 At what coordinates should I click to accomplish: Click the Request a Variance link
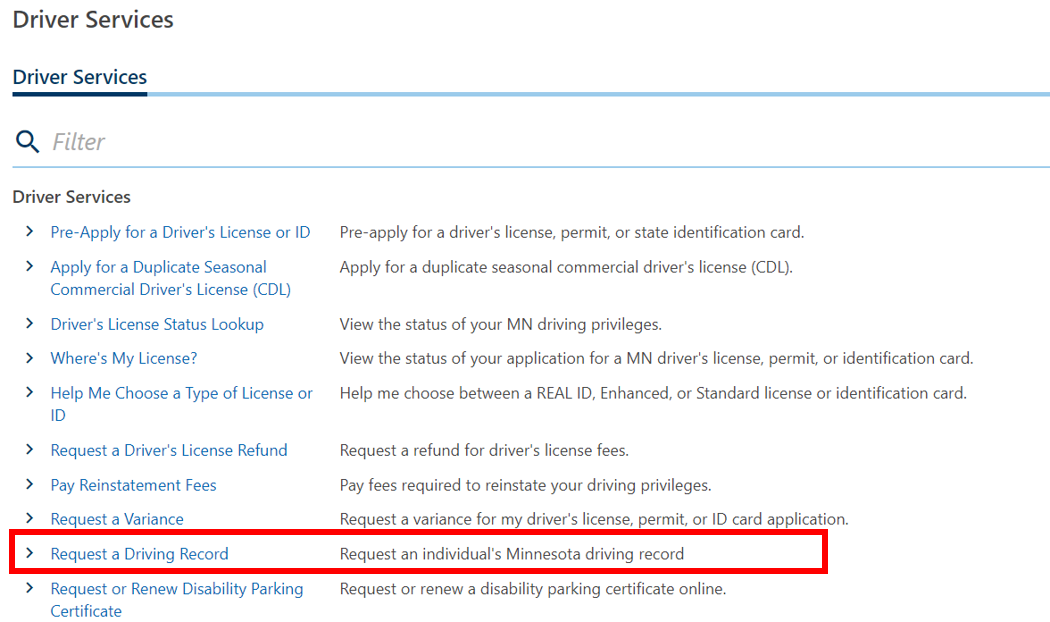pos(117,520)
